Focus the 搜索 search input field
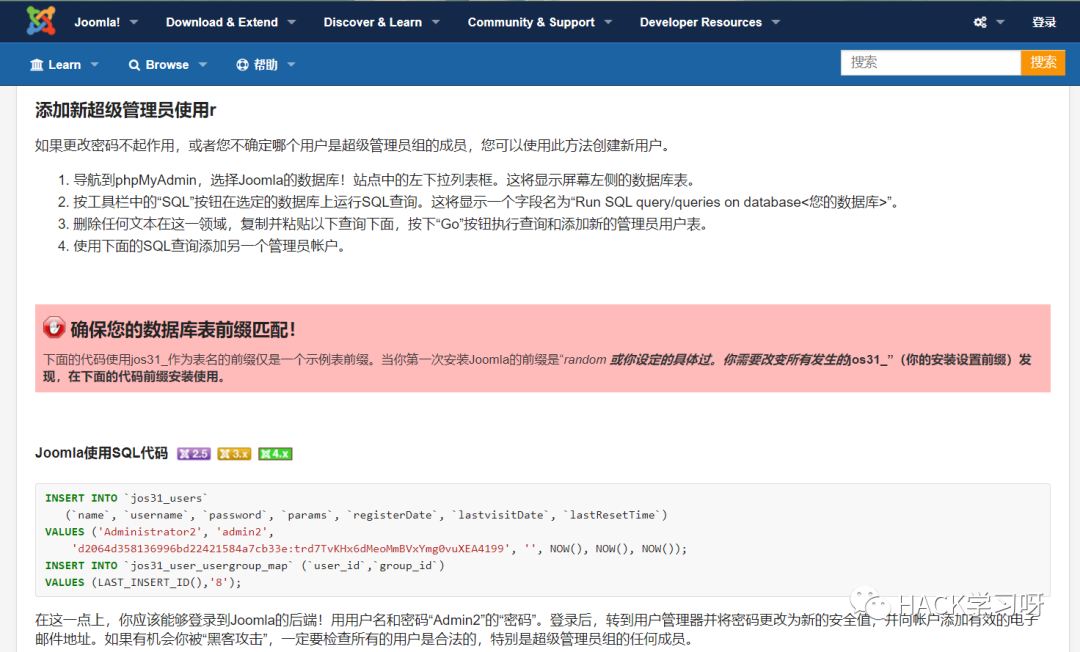1080x652 pixels. pos(930,63)
